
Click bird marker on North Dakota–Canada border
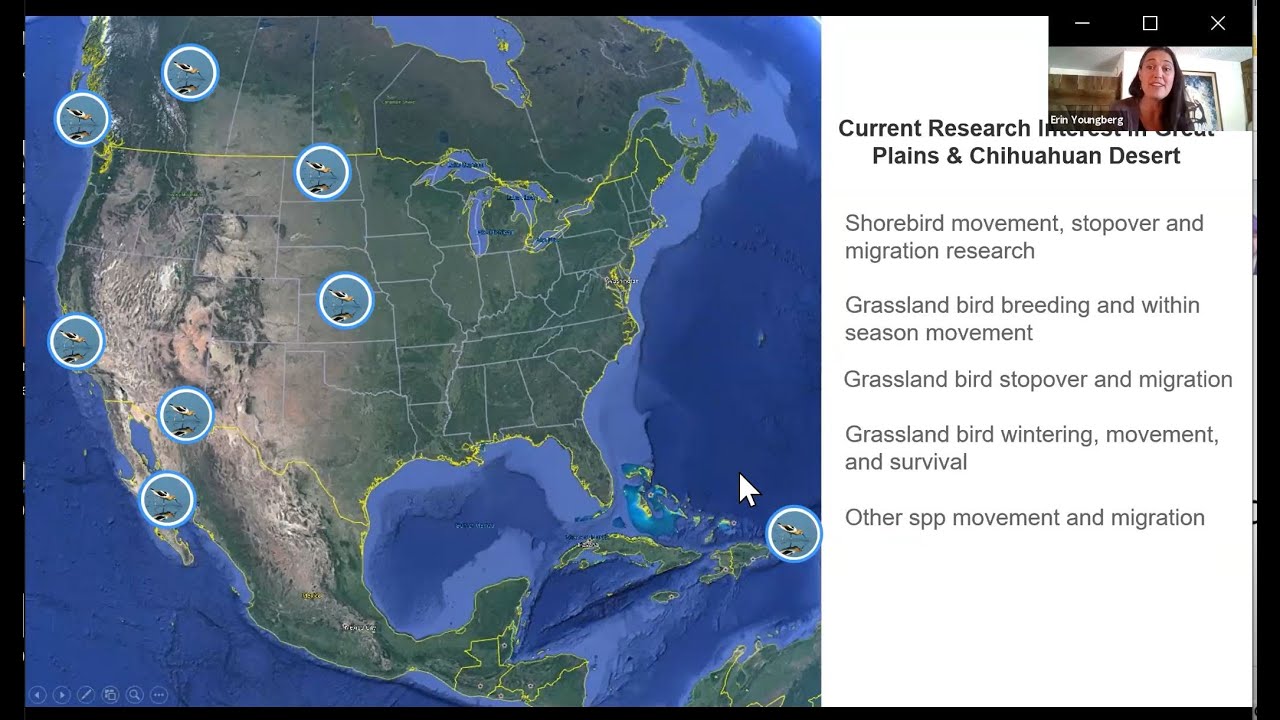tap(322, 172)
